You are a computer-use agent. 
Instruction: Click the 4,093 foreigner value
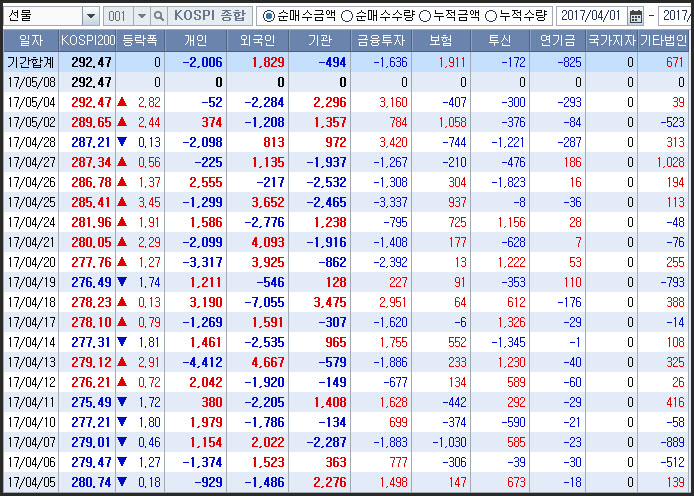click(268, 242)
